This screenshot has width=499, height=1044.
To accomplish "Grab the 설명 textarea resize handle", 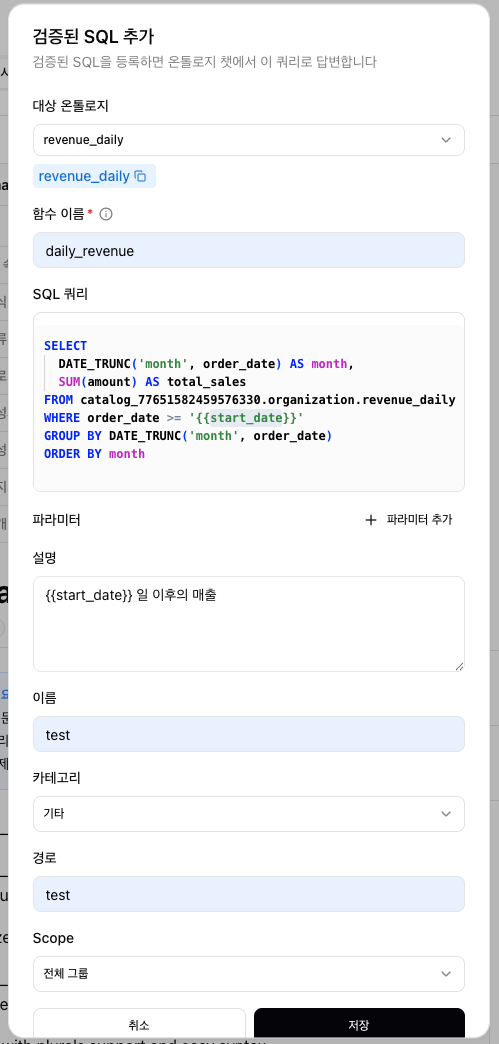I will (x=459, y=666).
